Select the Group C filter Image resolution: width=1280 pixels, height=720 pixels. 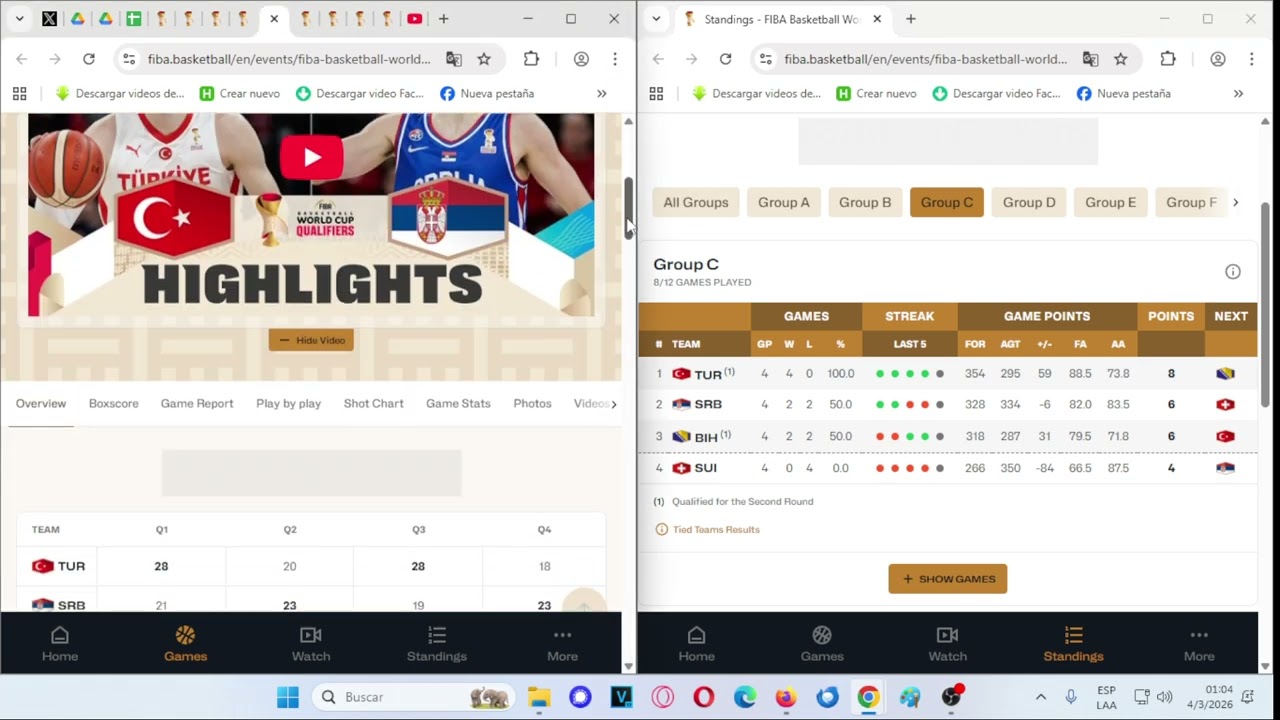pos(947,202)
